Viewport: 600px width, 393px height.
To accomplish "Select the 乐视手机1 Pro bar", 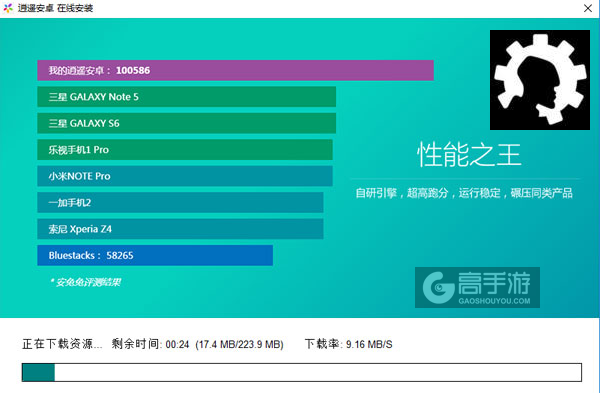I will [x=185, y=150].
